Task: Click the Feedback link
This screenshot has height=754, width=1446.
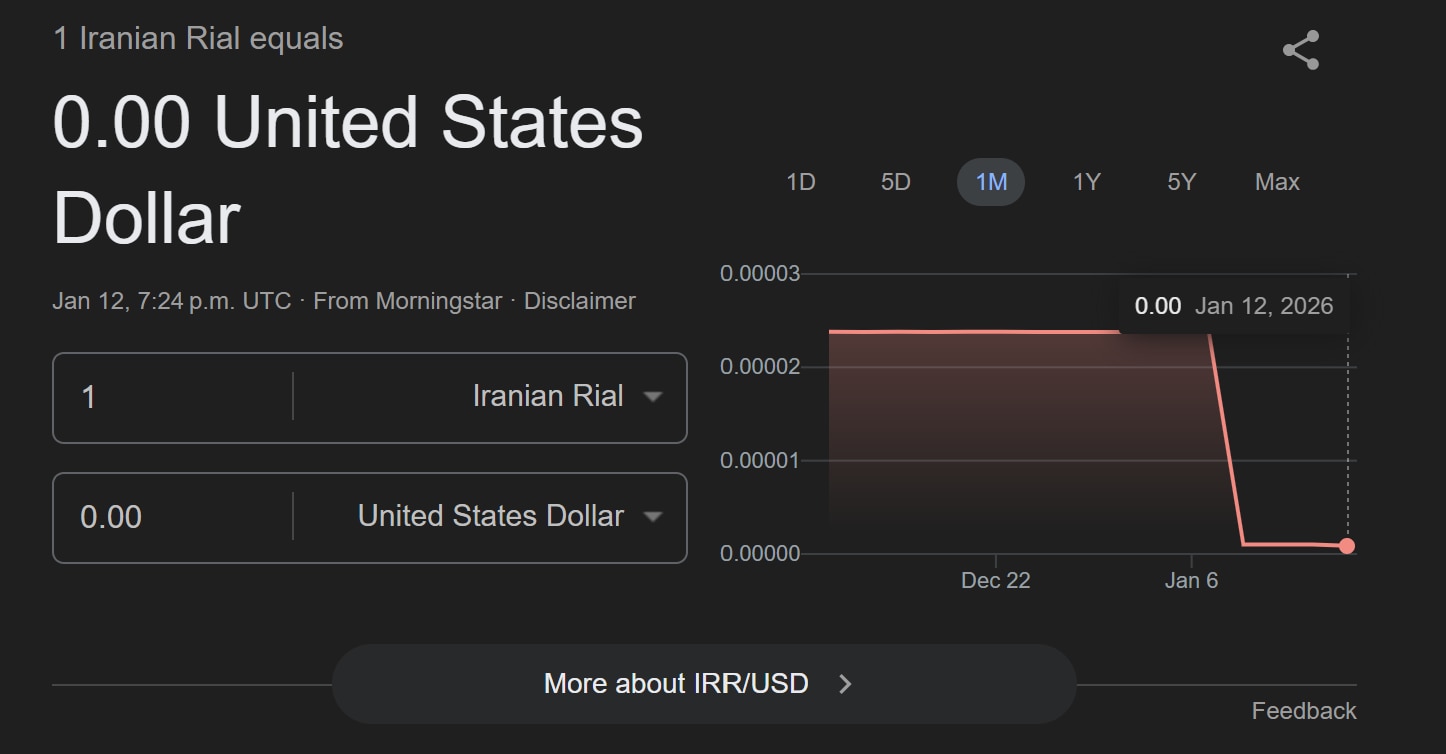Action: 1303,711
